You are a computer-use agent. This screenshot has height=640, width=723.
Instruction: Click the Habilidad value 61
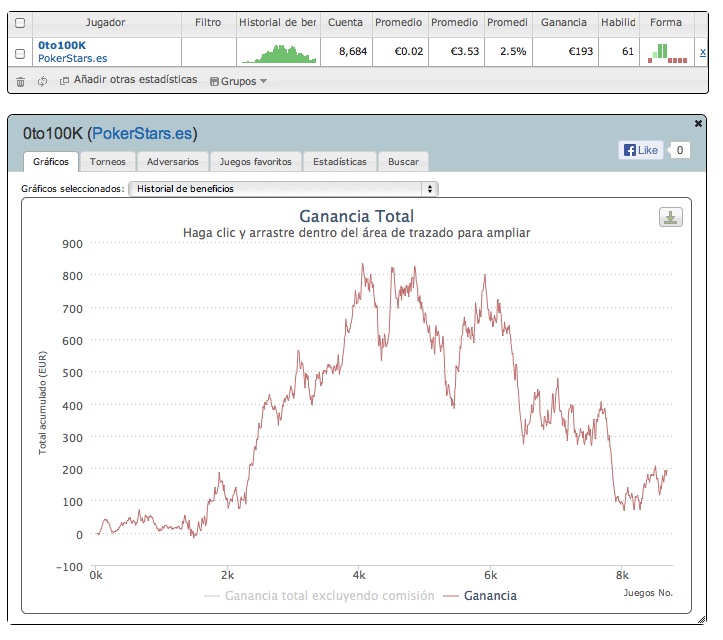628,51
